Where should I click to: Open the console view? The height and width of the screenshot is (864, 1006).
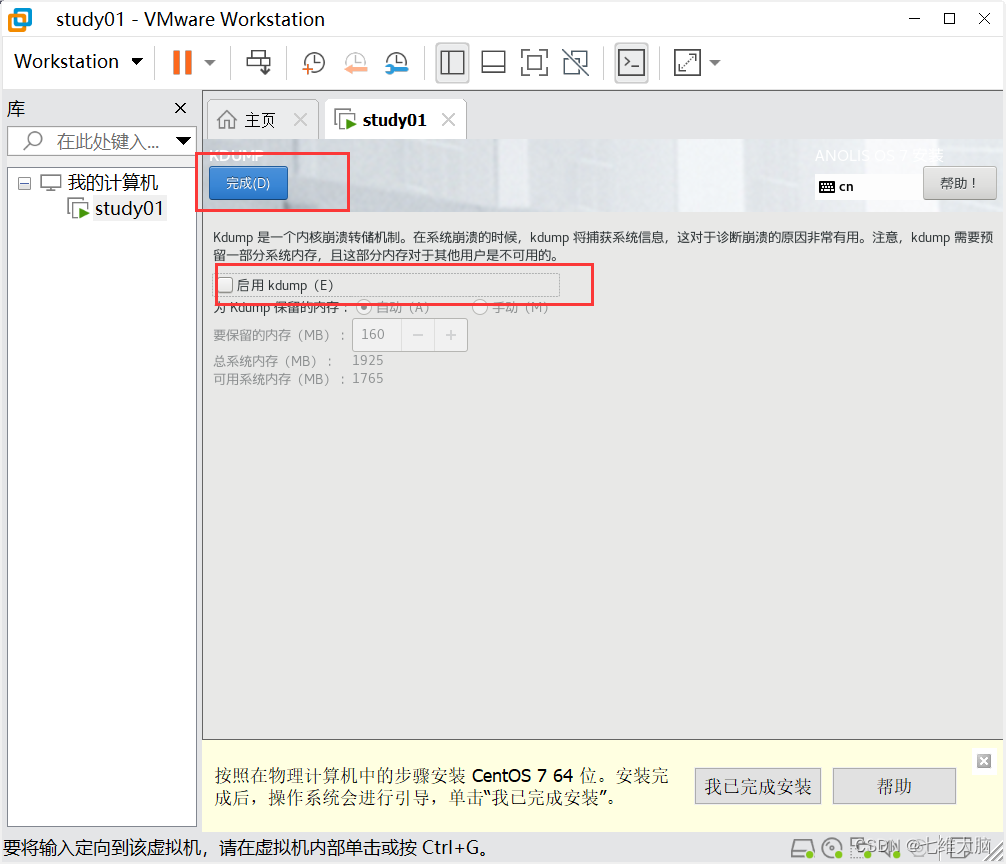click(x=631, y=63)
